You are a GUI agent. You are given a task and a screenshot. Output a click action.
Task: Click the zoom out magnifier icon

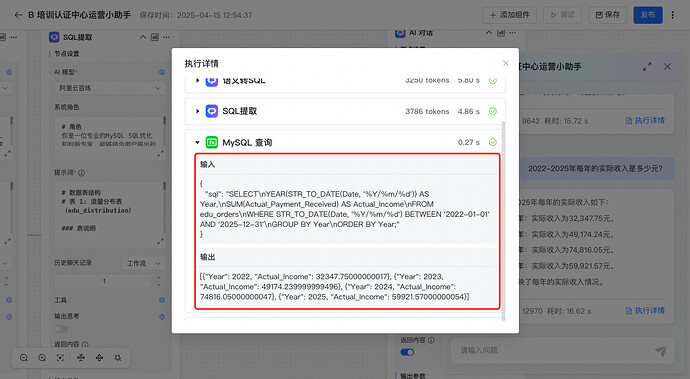tap(24, 358)
